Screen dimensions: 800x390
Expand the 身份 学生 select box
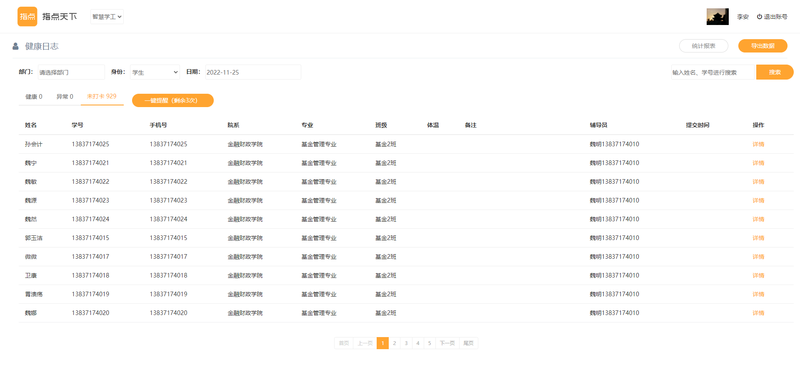(x=155, y=72)
